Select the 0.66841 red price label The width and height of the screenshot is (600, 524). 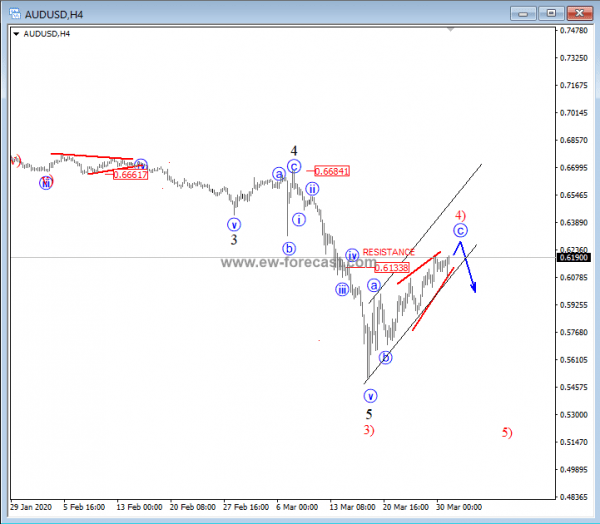333,171
